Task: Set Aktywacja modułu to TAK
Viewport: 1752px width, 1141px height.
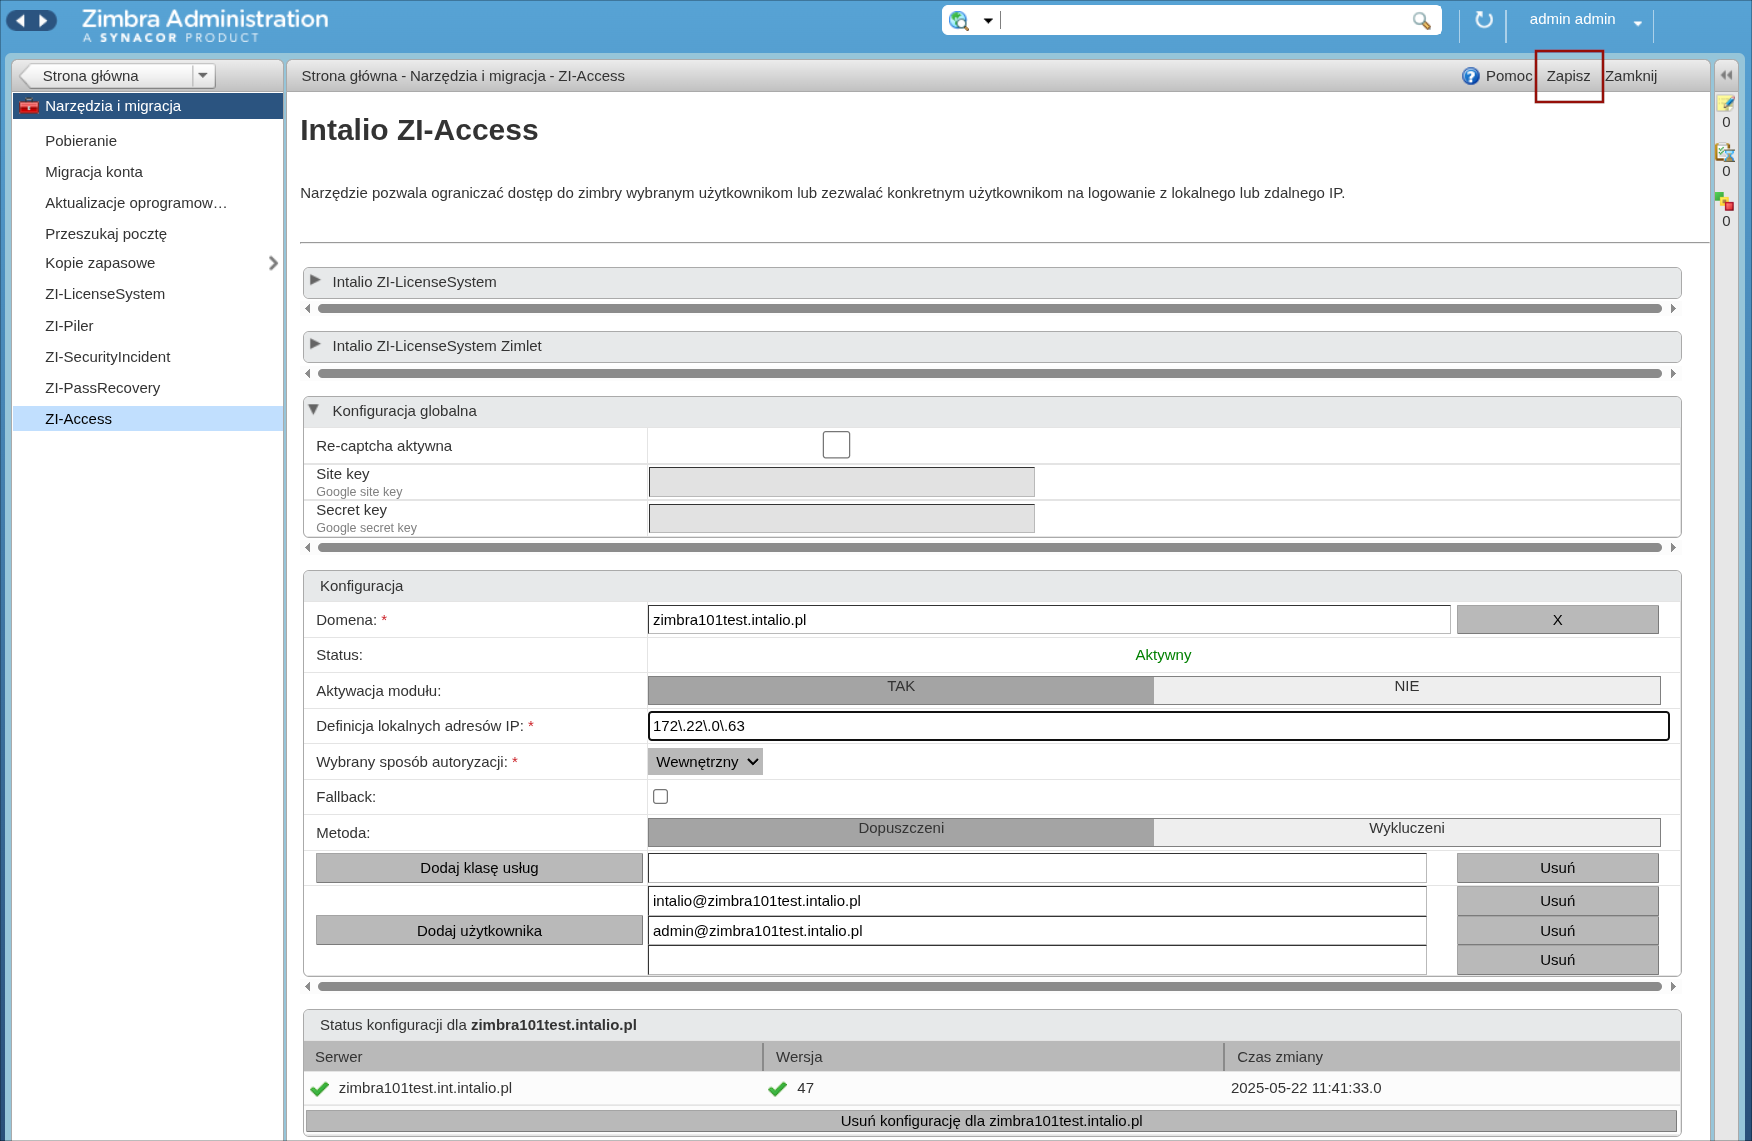Action: click(x=901, y=690)
